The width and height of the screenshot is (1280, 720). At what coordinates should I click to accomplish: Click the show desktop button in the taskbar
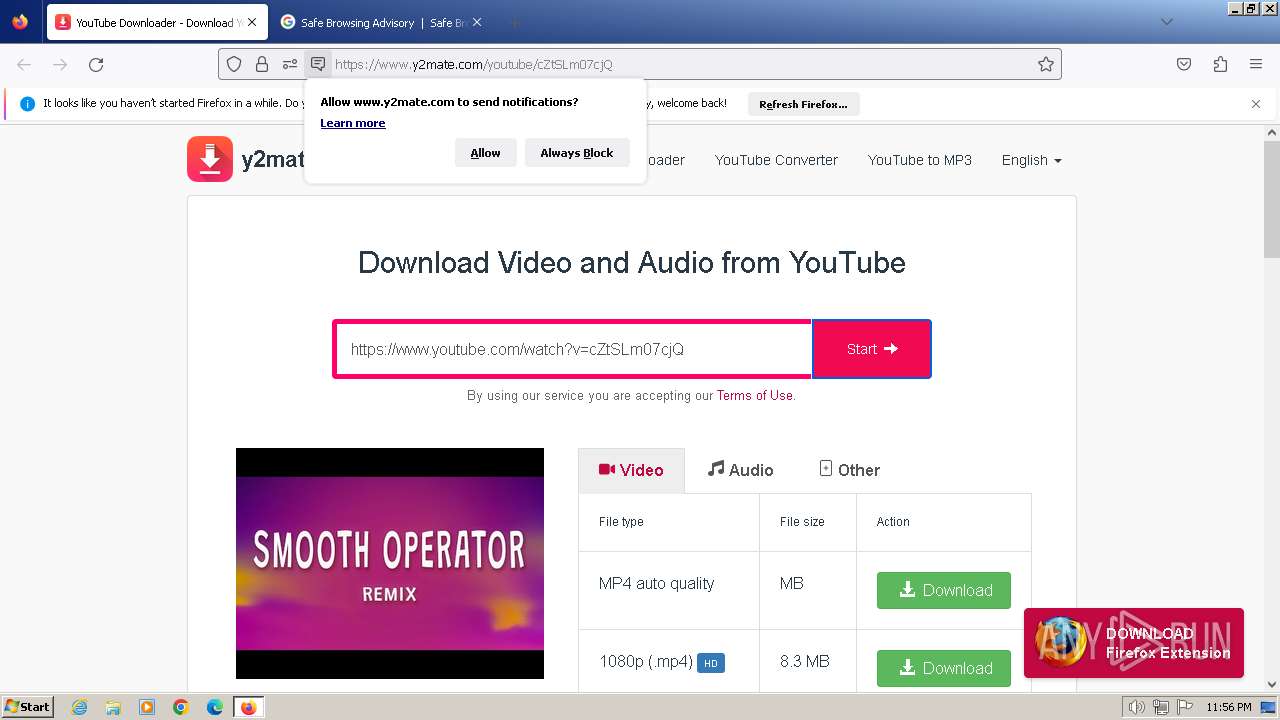(x=1268, y=707)
